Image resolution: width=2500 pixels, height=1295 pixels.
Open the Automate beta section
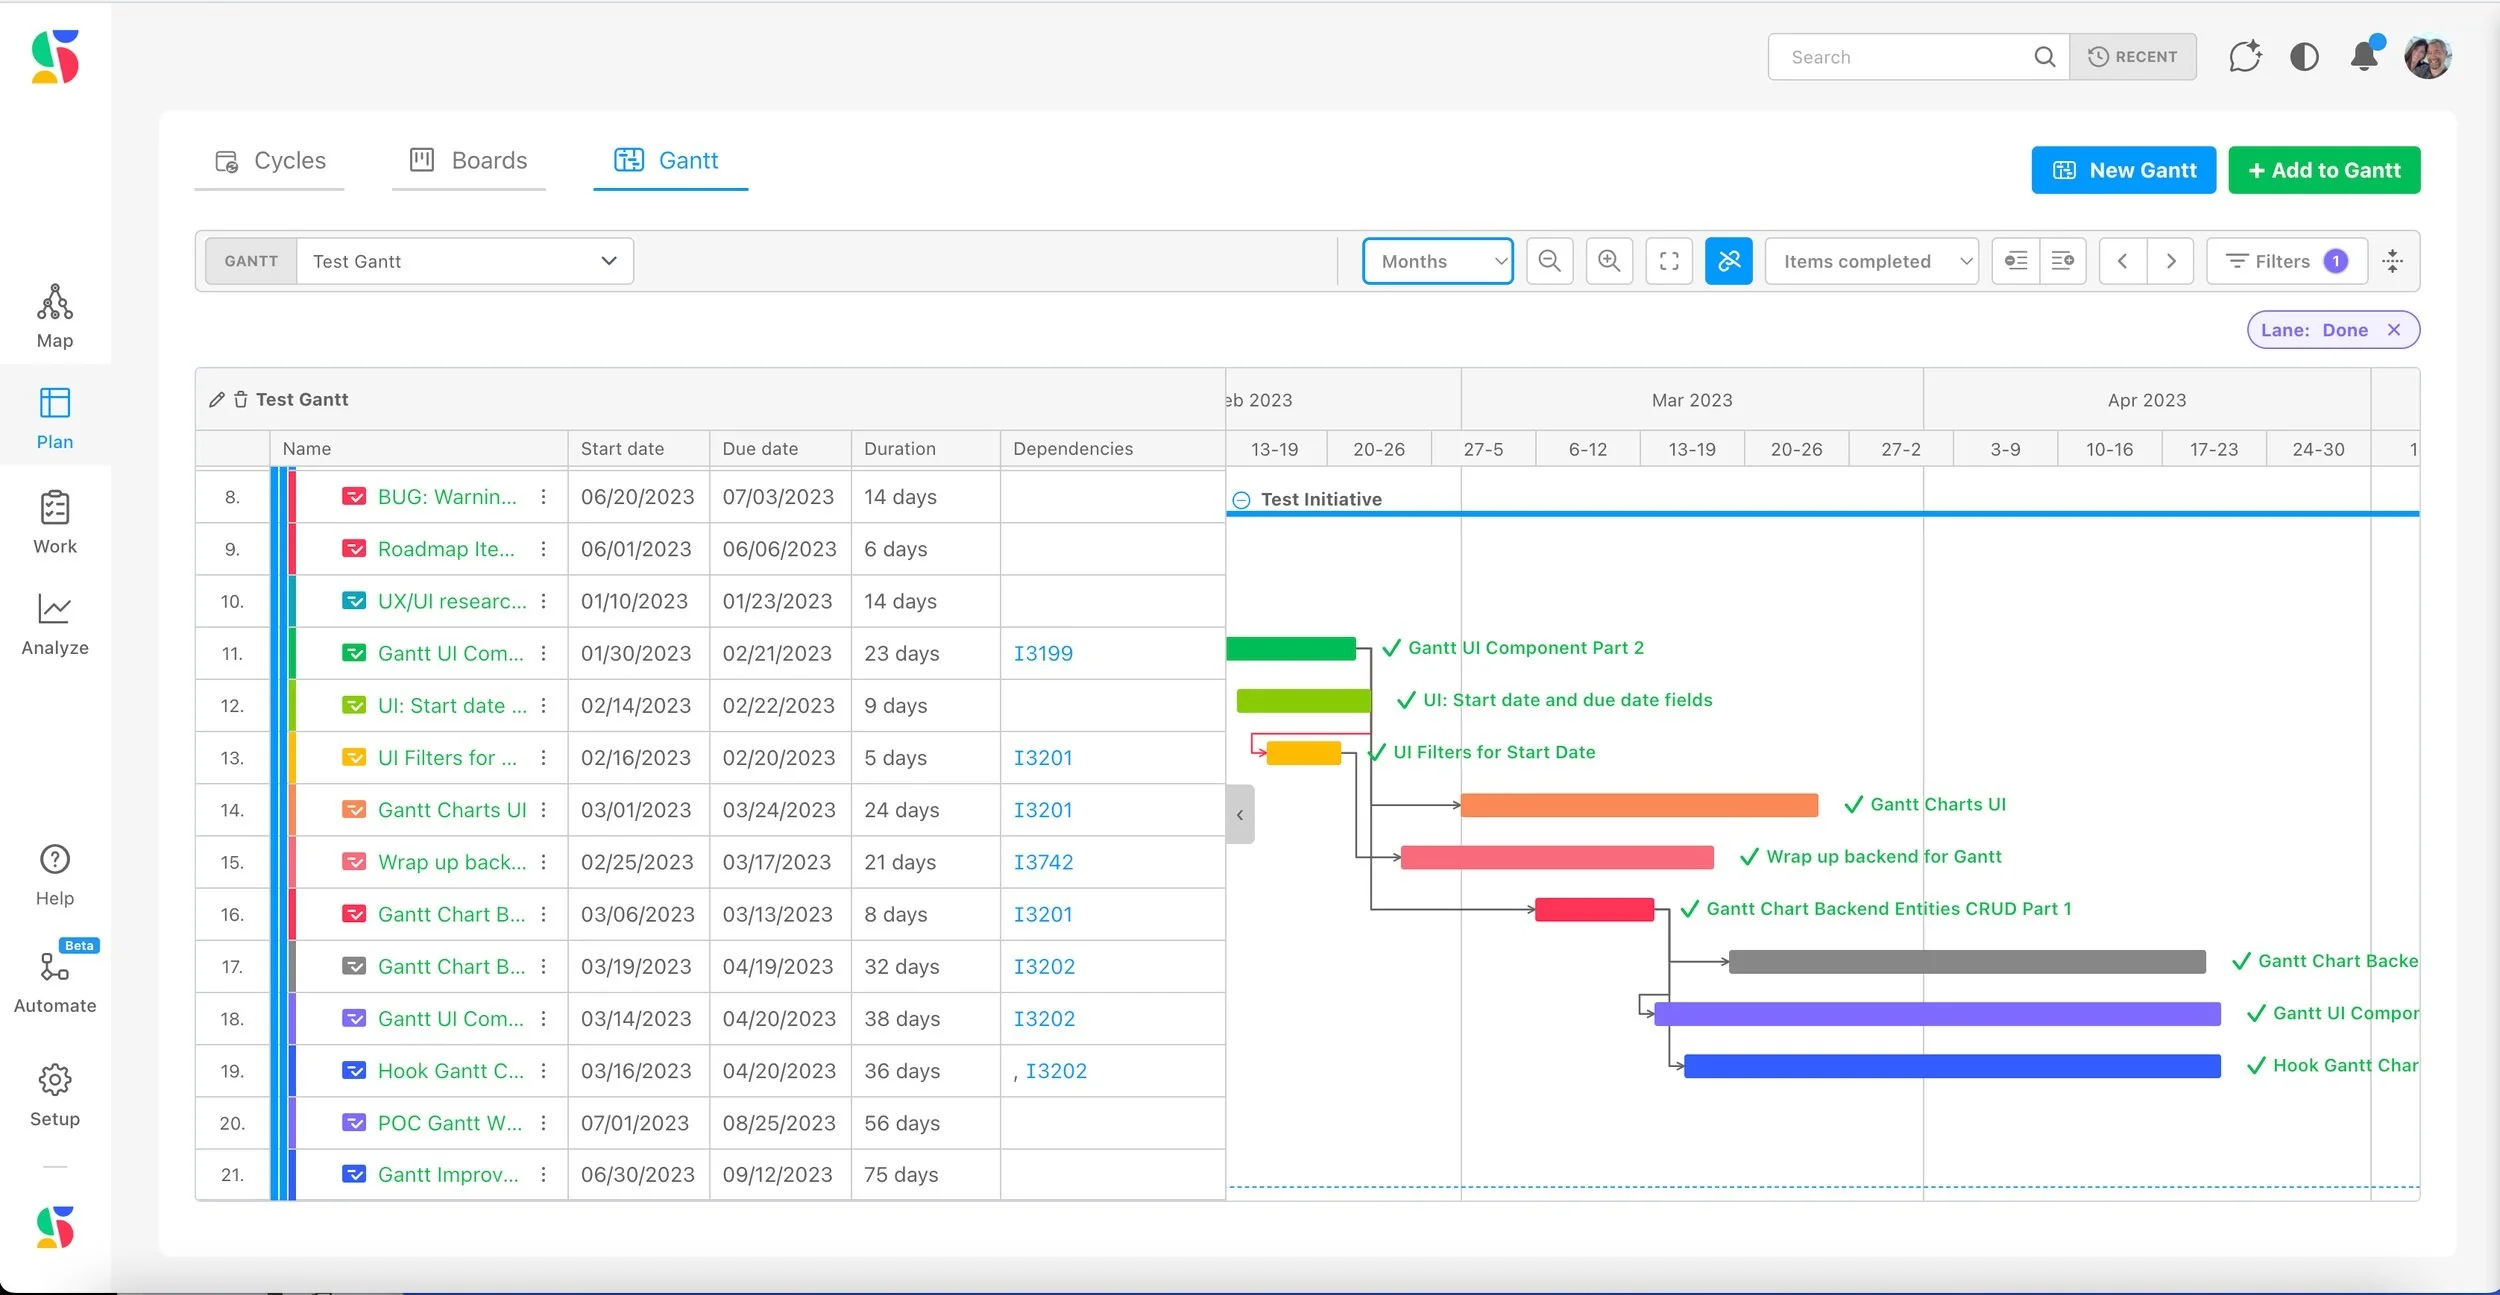55,982
